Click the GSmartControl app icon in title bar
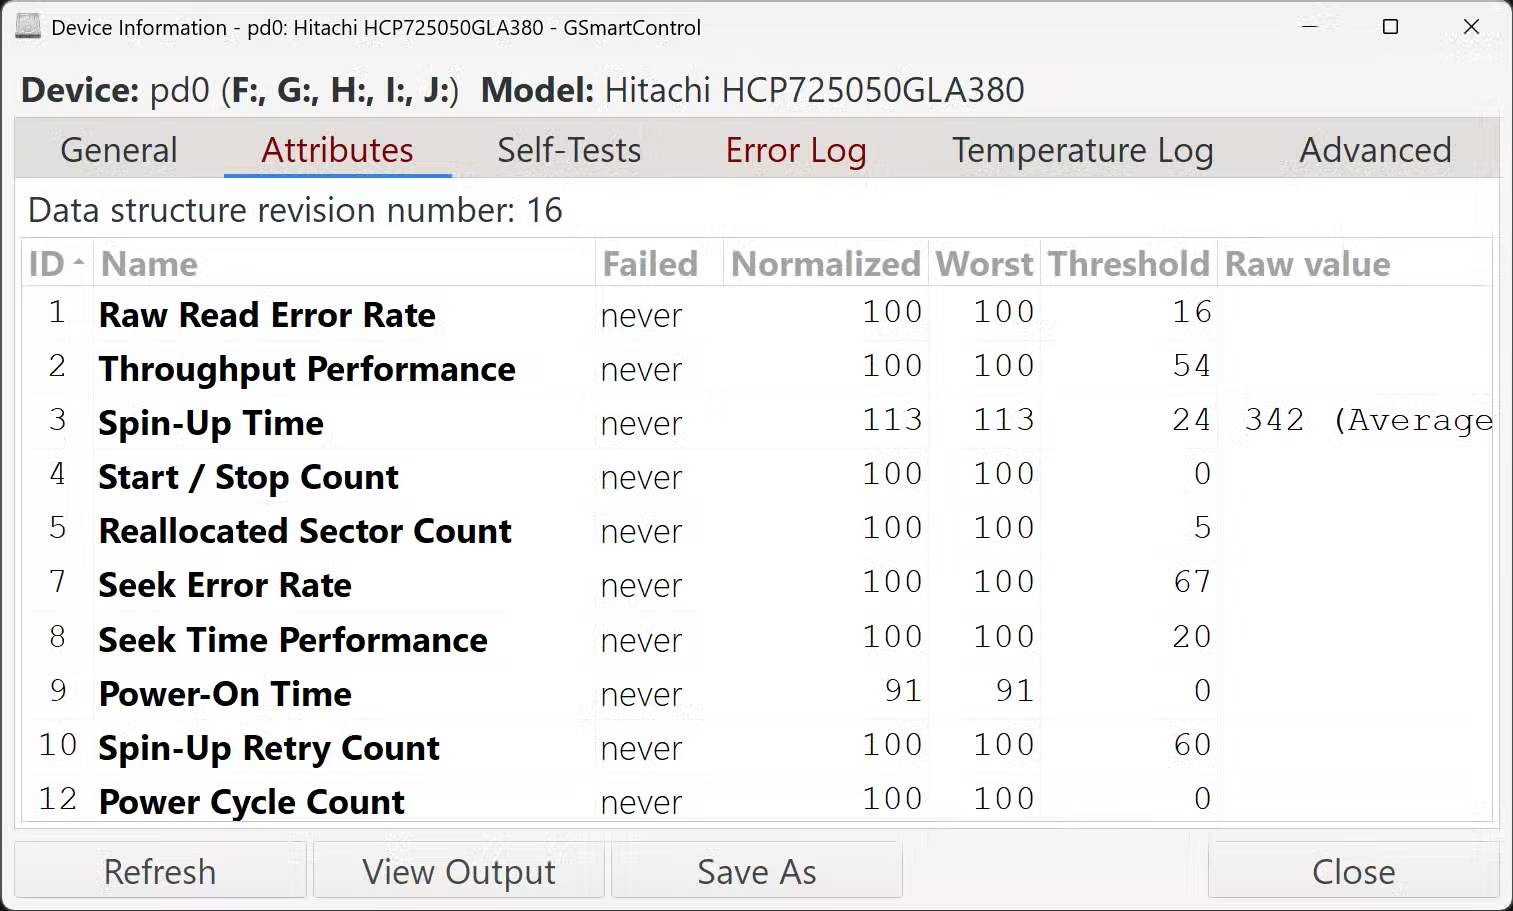This screenshot has height=911, width=1513. click(x=28, y=27)
